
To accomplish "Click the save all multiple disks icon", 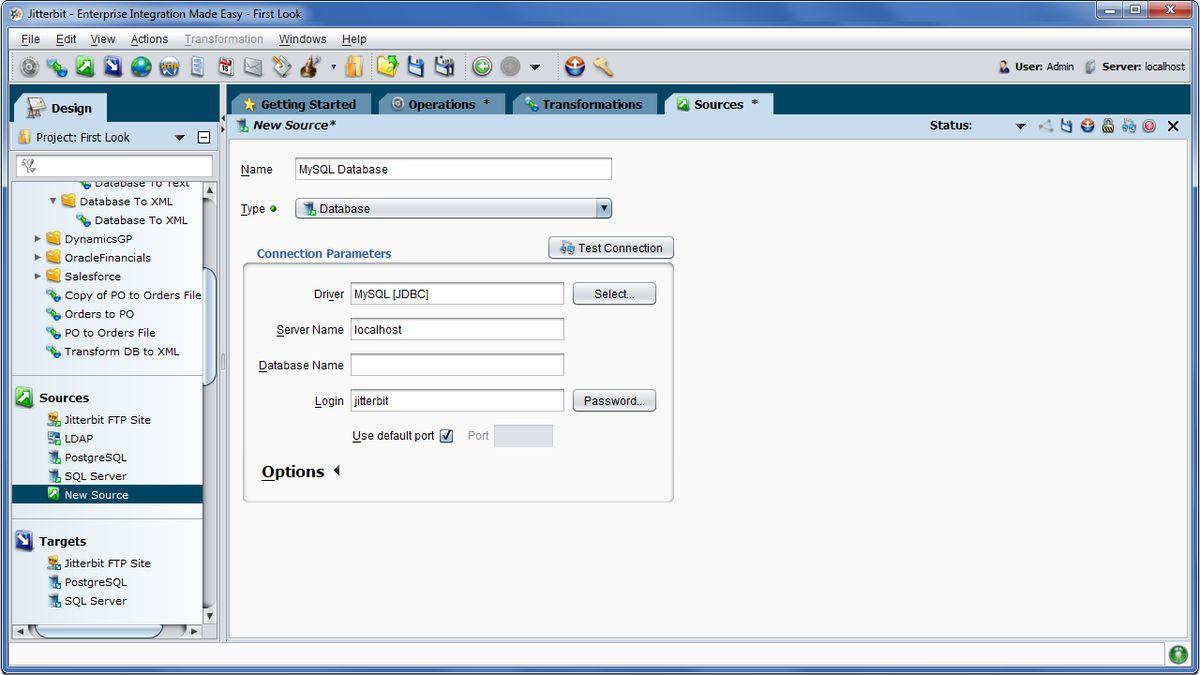I will tap(444, 67).
